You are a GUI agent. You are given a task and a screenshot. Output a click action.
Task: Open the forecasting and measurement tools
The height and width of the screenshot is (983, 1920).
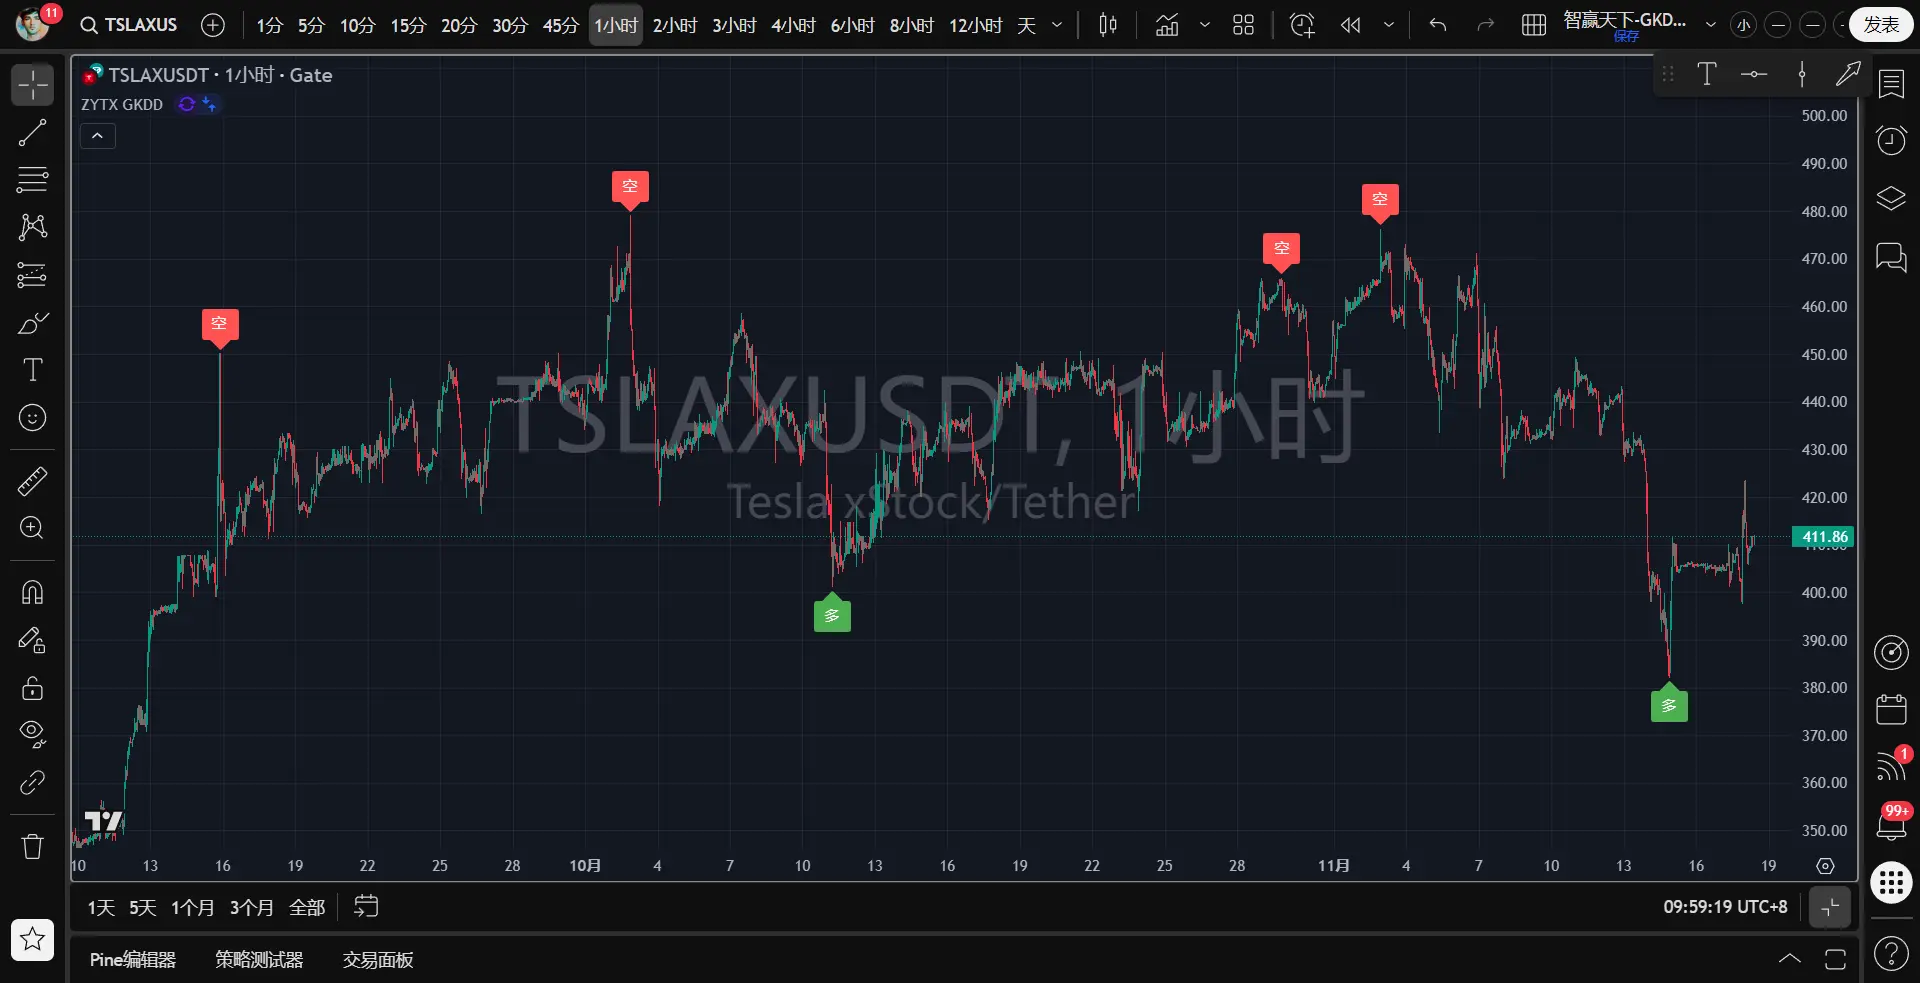[32, 275]
